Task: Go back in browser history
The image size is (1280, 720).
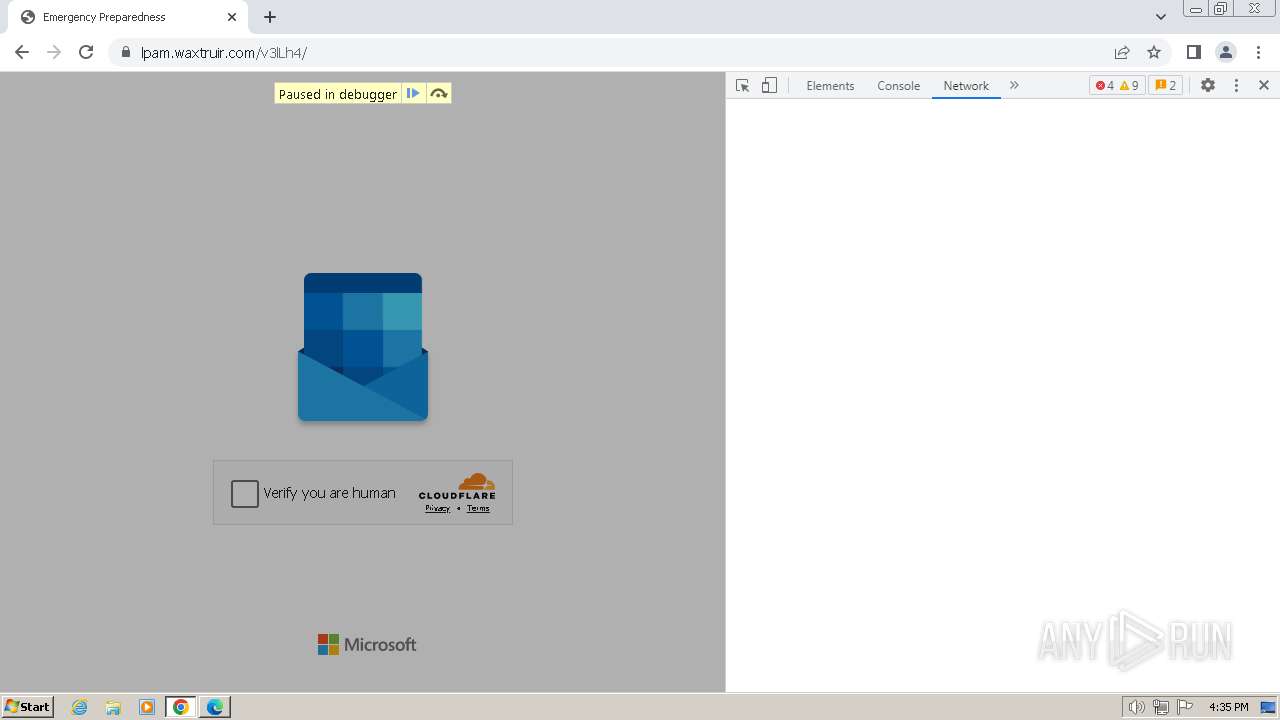Action: [22, 52]
